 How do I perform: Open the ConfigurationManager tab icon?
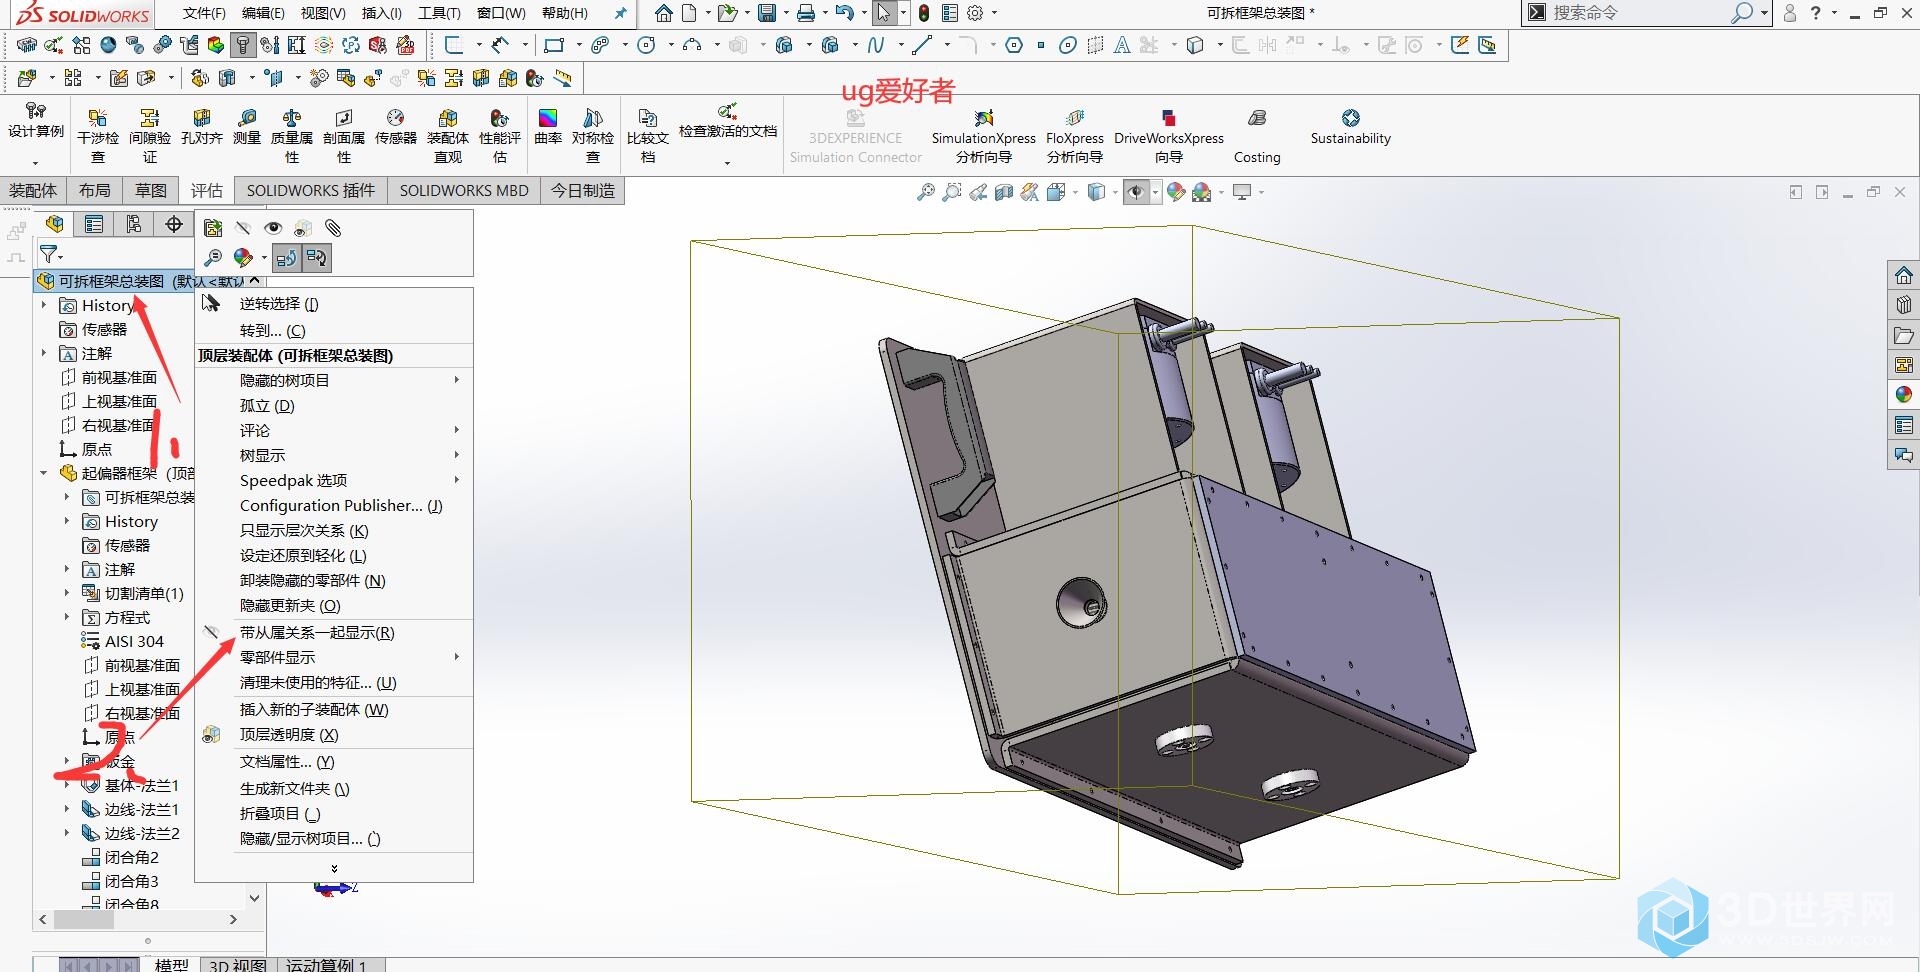click(x=134, y=224)
